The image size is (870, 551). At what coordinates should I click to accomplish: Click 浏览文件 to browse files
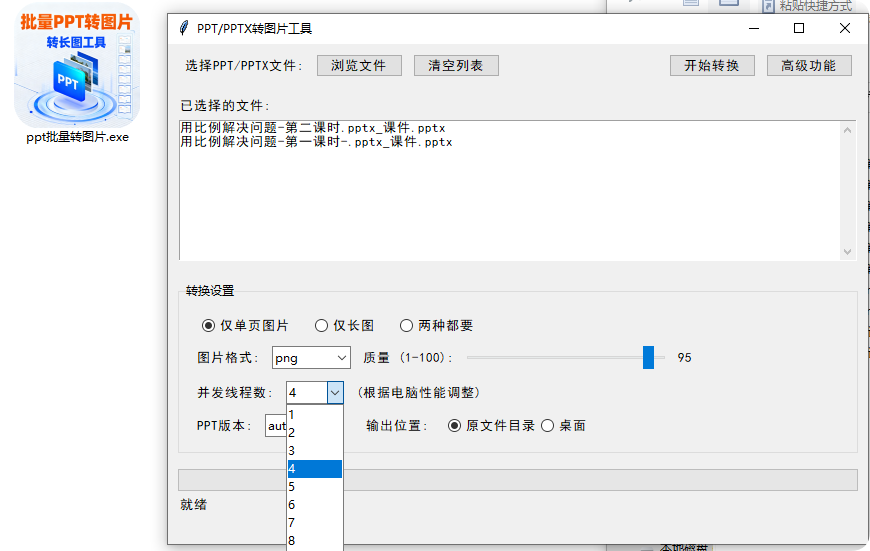(x=359, y=66)
